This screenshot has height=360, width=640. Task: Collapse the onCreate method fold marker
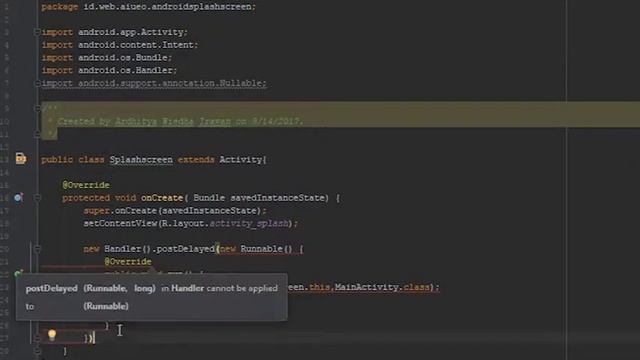(37, 198)
